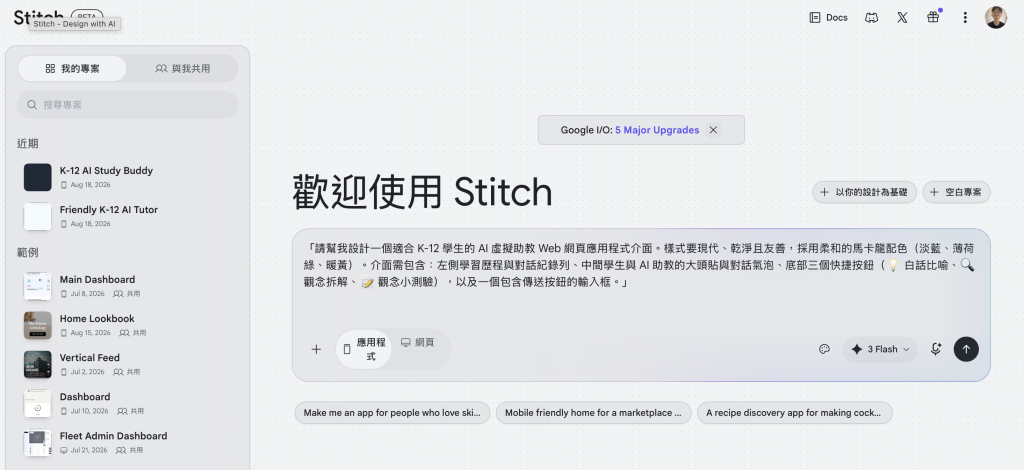Open the color palette theme icon

tap(824, 349)
